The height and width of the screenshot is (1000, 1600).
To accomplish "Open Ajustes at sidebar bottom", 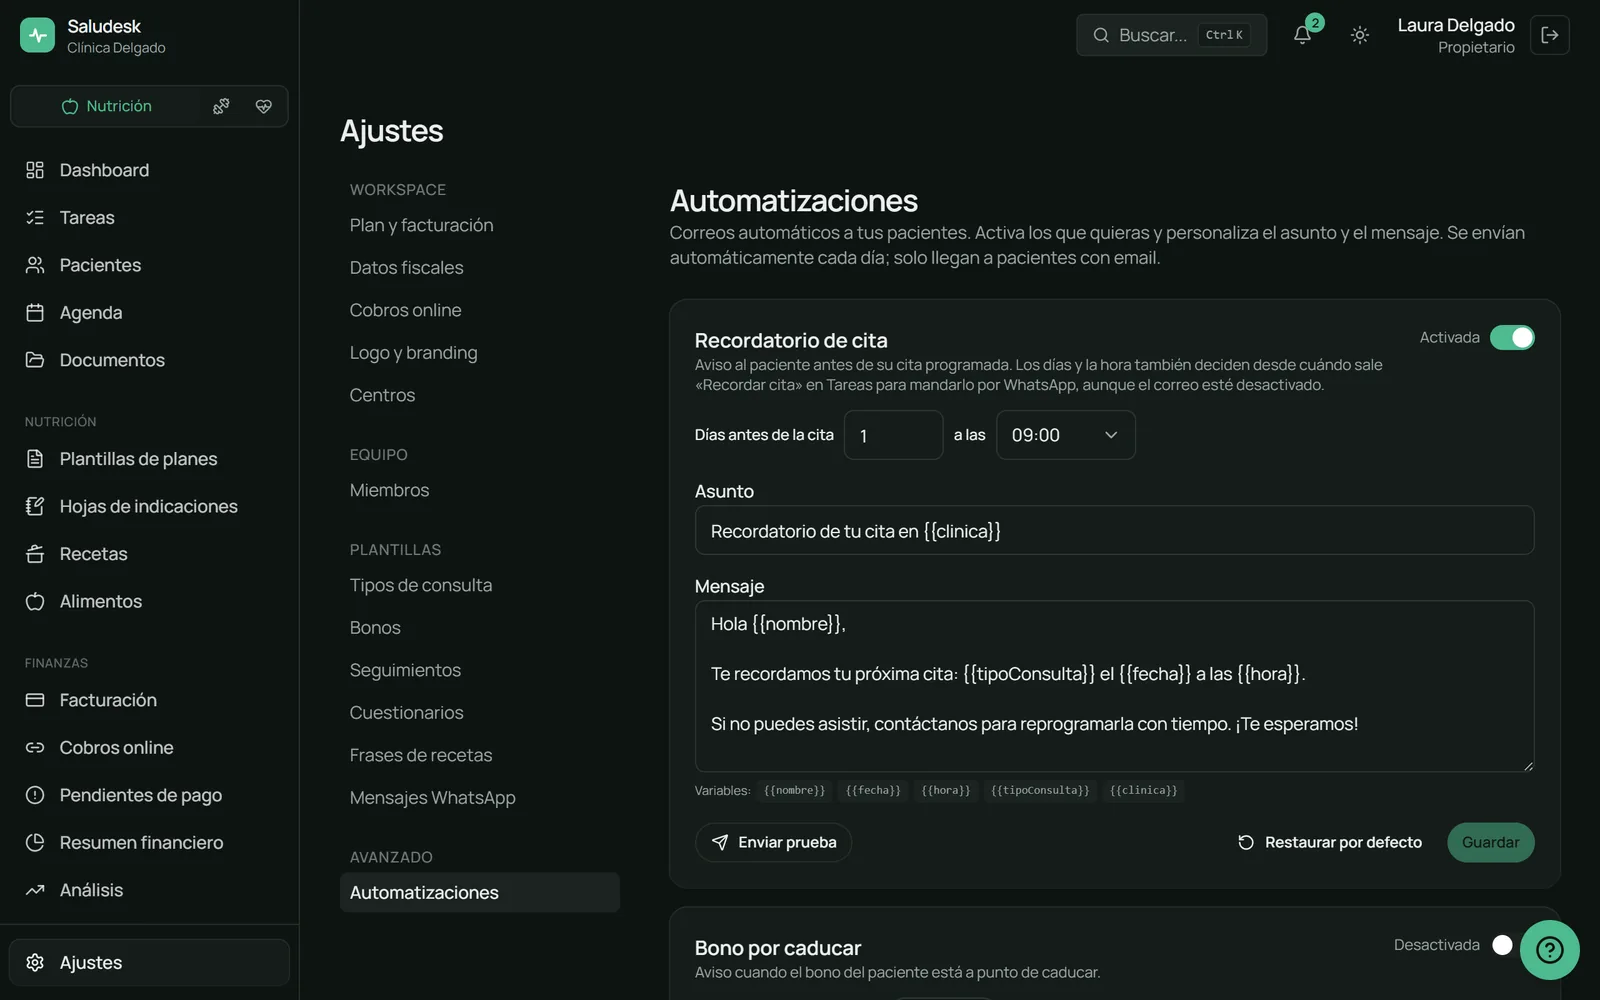I will [149, 962].
